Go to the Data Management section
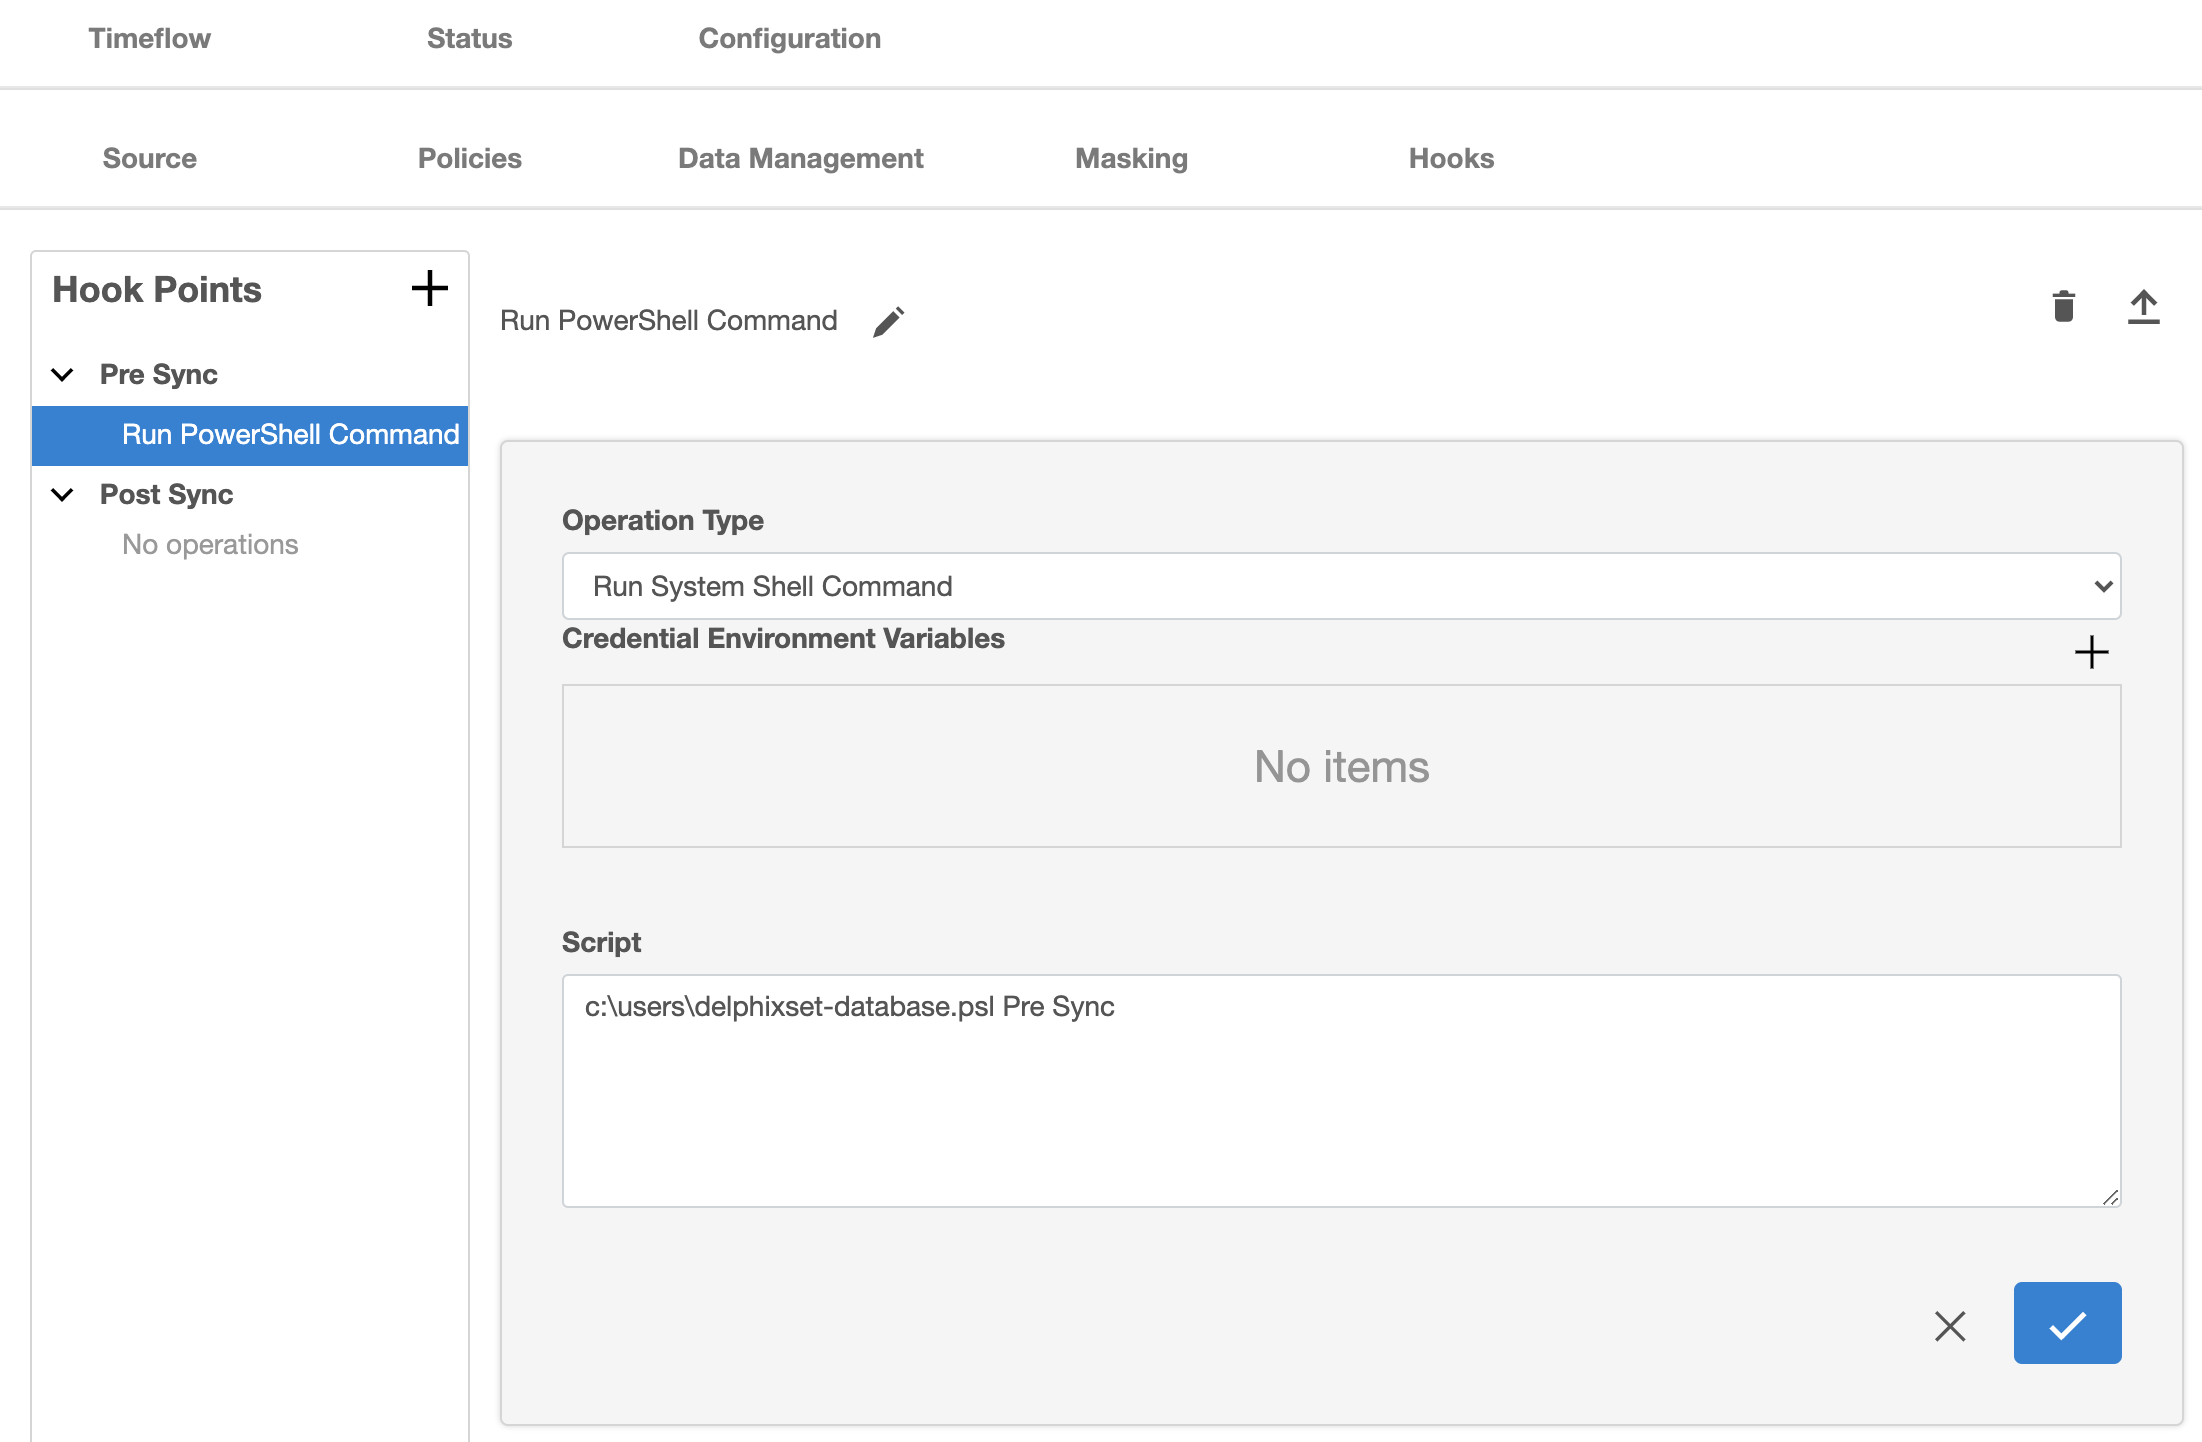Image resolution: width=2202 pixels, height=1442 pixels. [x=800, y=158]
